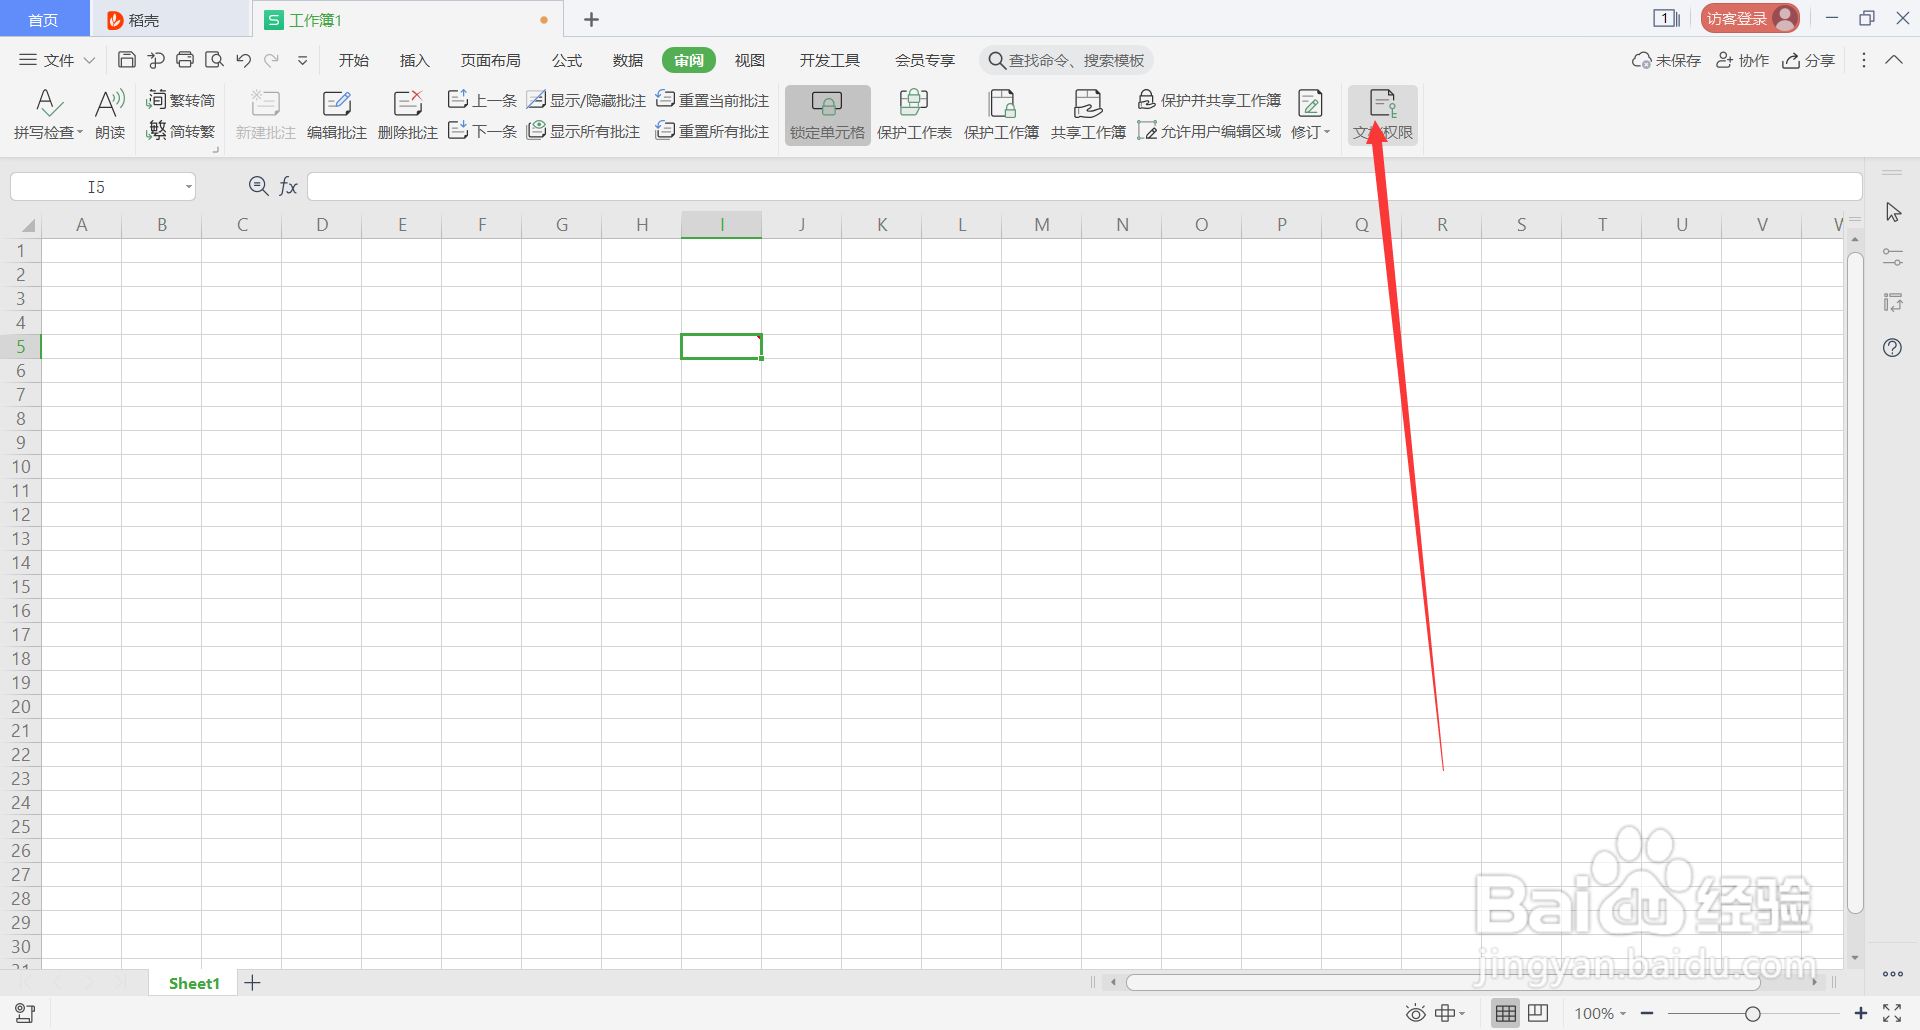This screenshot has width=1920, height=1030.
Task: Expand the File menu dropdown arrow
Action: (89, 60)
